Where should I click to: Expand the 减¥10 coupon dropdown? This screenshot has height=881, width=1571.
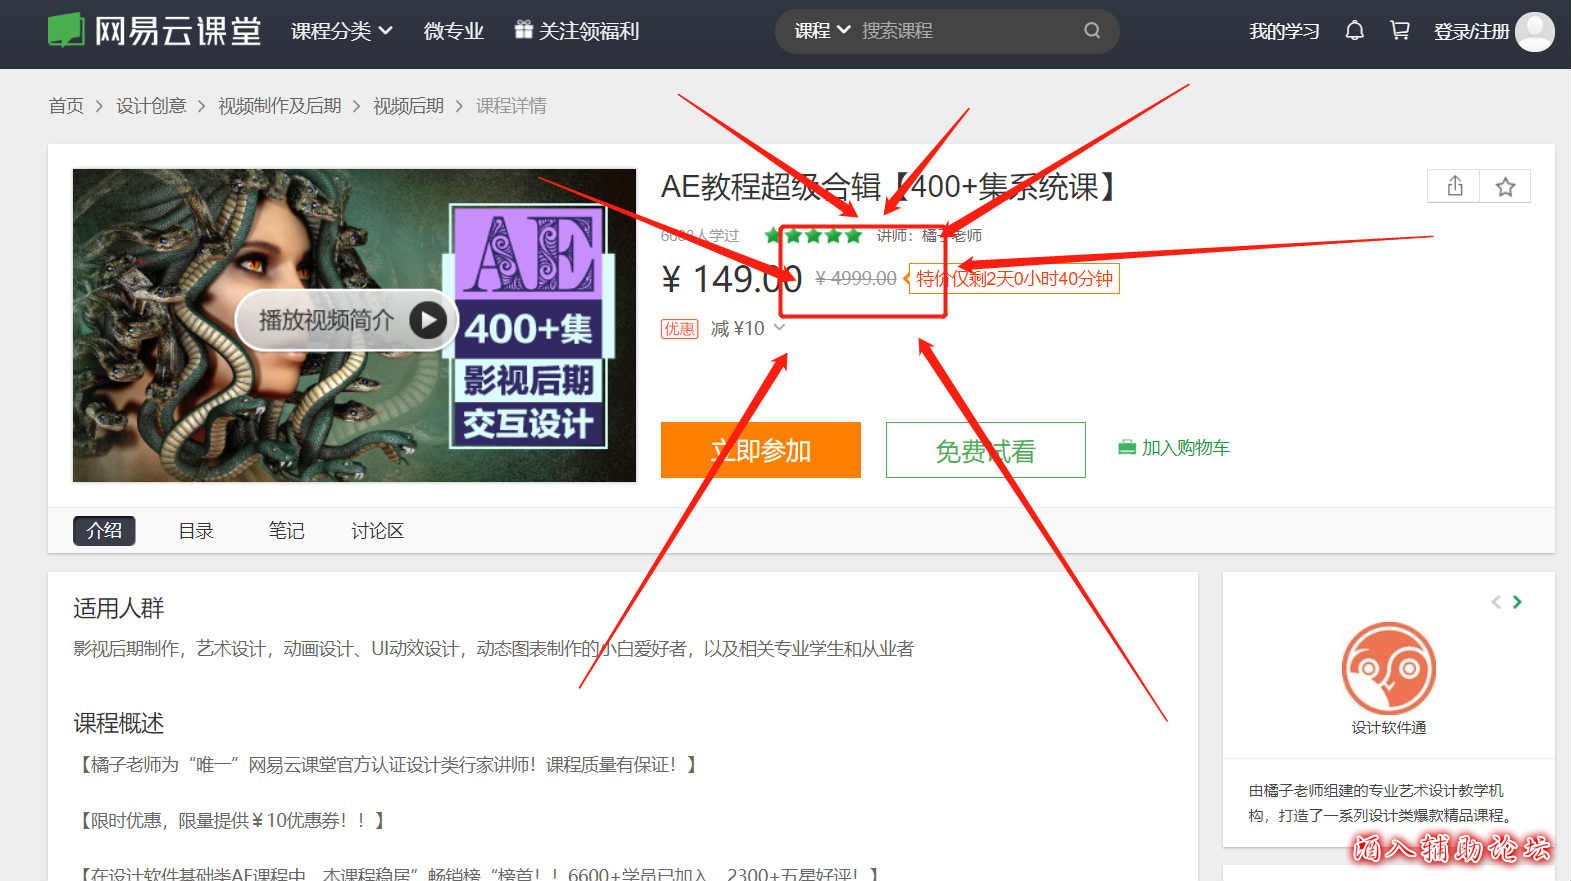point(748,328)
